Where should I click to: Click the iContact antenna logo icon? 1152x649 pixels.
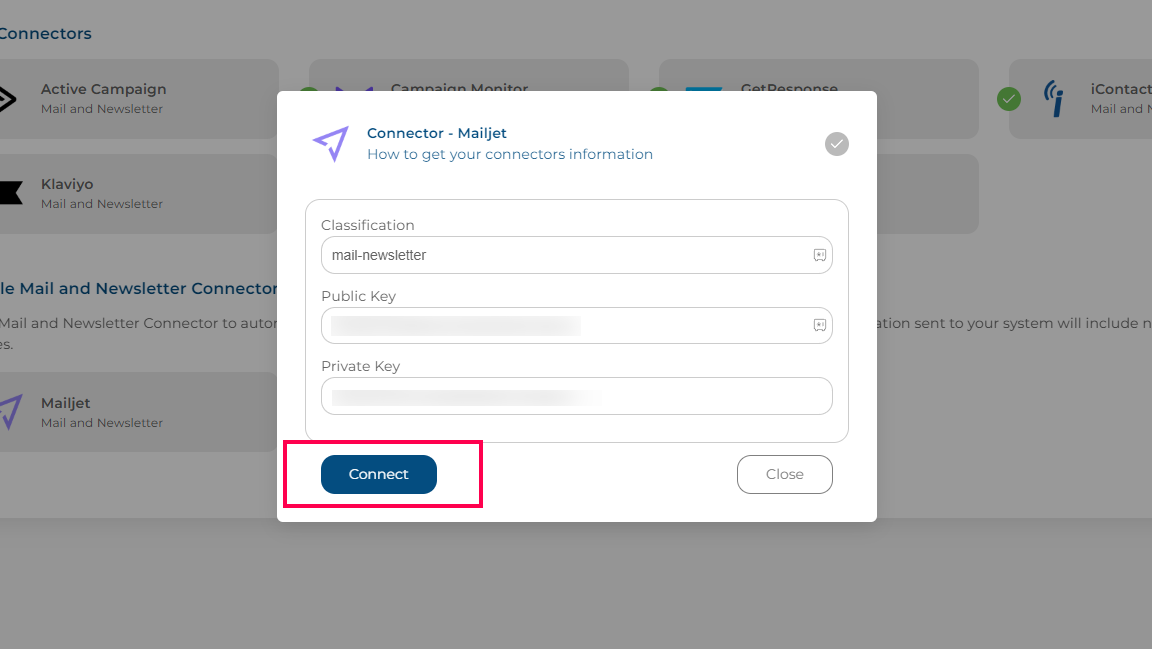1054,98
